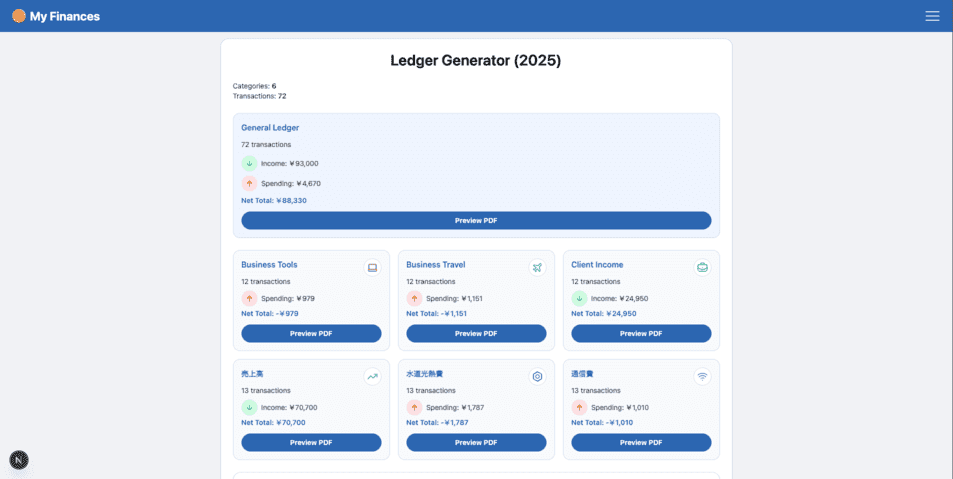Click the Next.js dev tools badge

coord(19,460)
